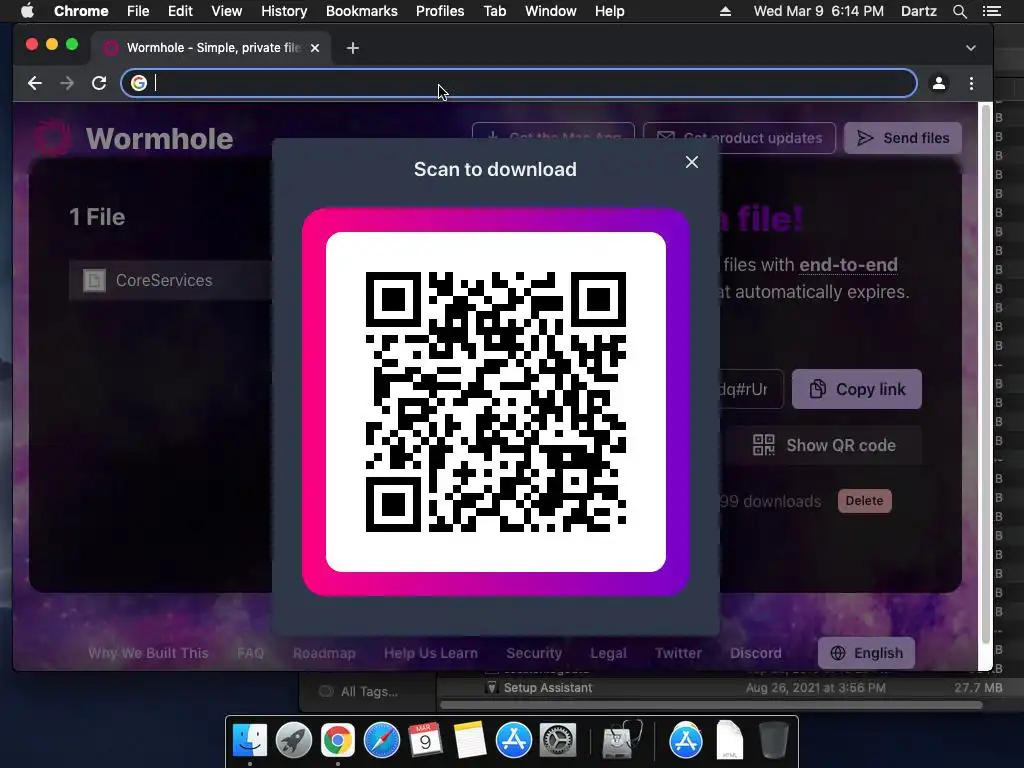The width and height of the screenshot is (1024, 768).
Task: Click the Dartz user name in menu bar
Action: 918,11
